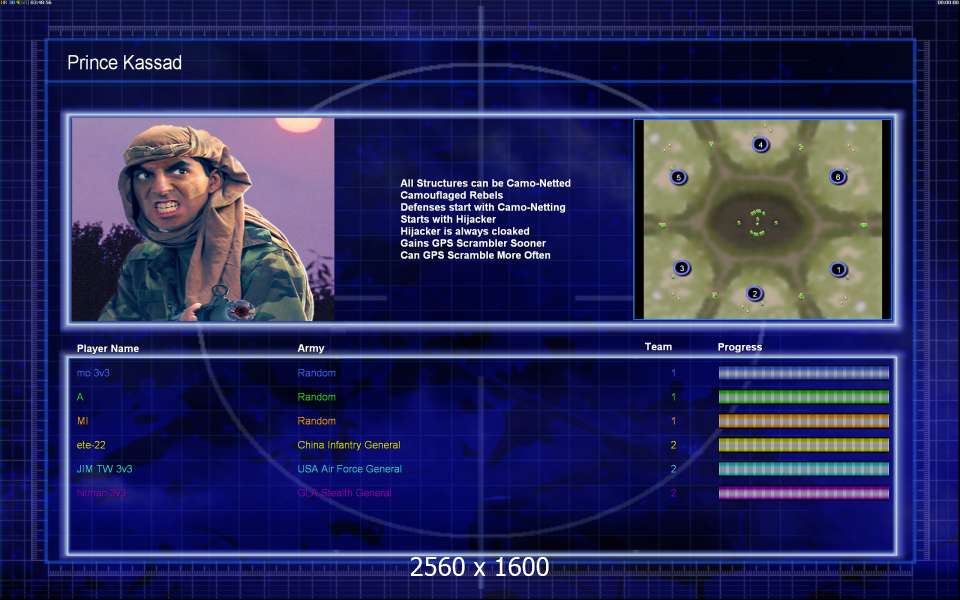Click the Prince Kassad portrait image
This screenshot has height=600, width=960.
pos(203,219)
